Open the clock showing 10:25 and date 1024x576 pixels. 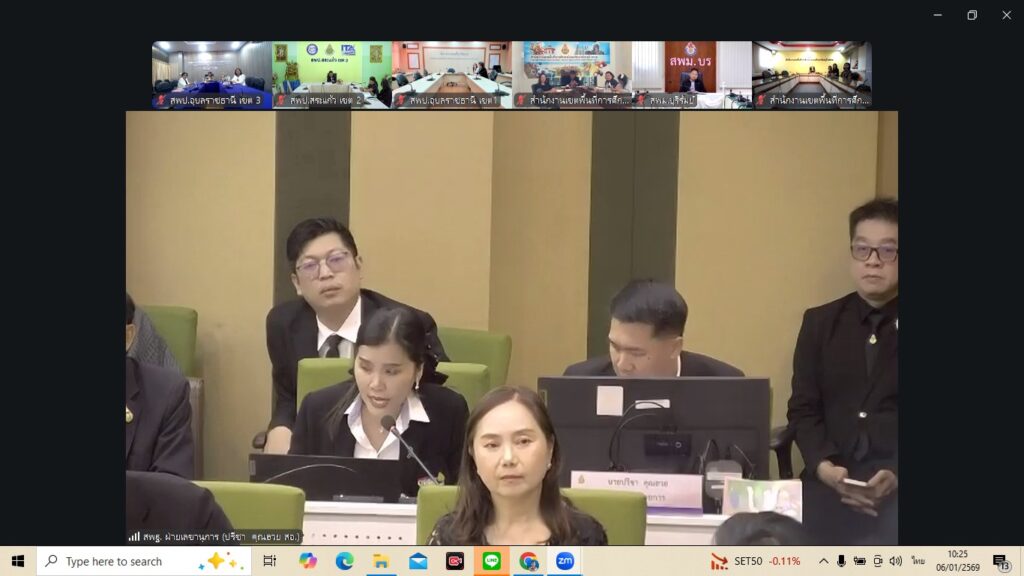pos(956,561)
